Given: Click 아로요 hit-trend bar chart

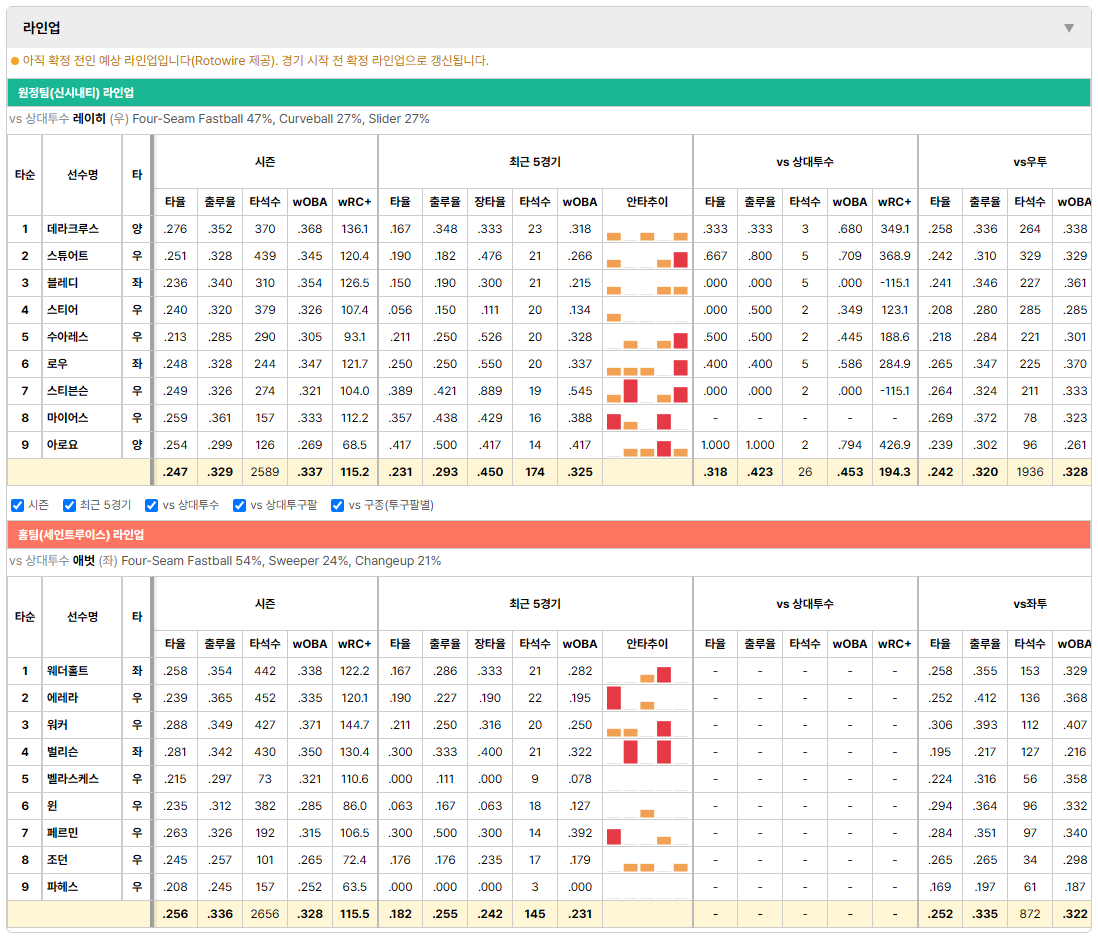Looking at the screenshot, I should click(647, 445).
